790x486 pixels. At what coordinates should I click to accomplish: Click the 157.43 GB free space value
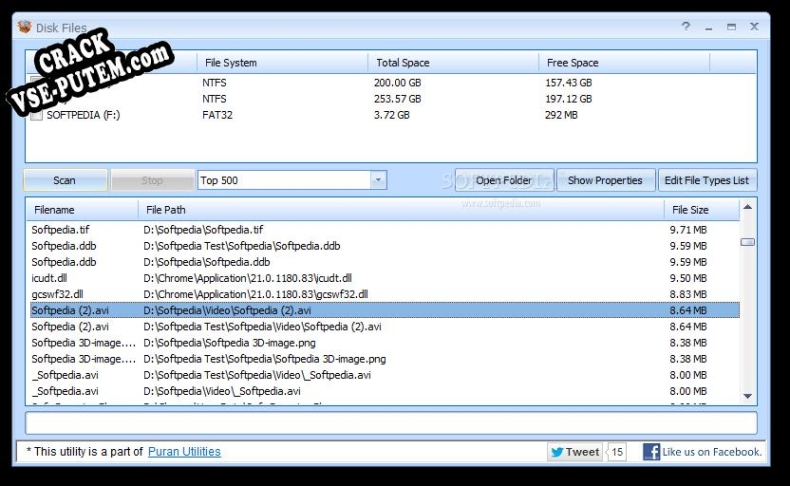click(x=568, y=83)
